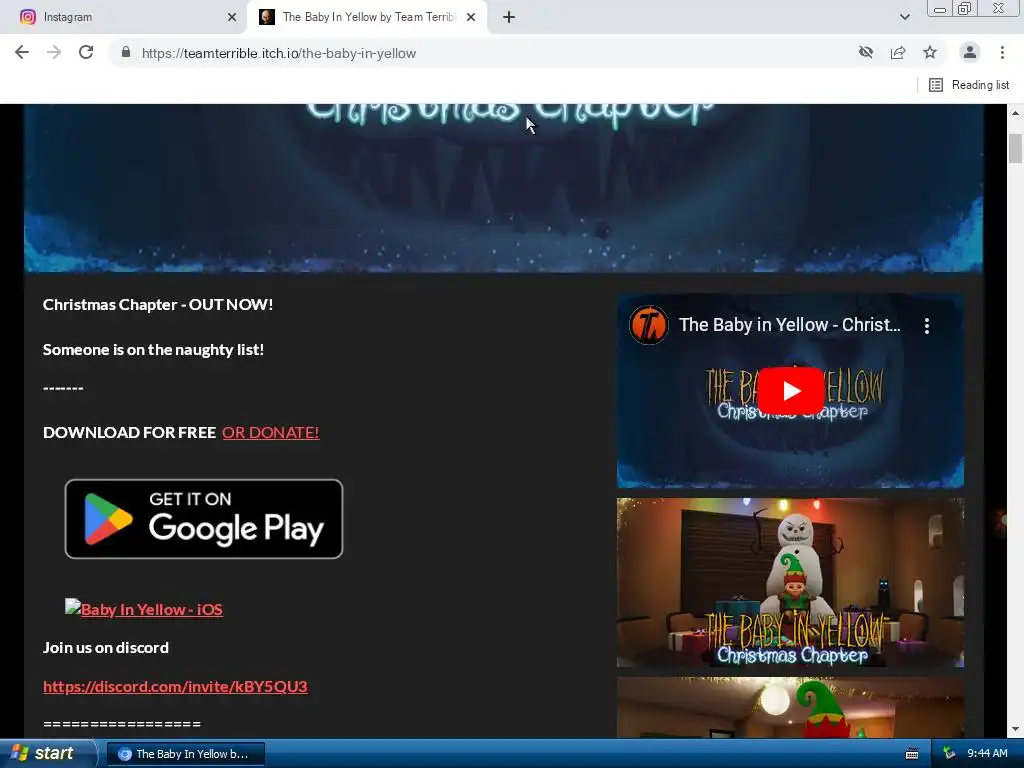The width and height of the screenshot is (1024, 768).
Task: Click the browser forward arrow
Action: click(x=54, y=52)
